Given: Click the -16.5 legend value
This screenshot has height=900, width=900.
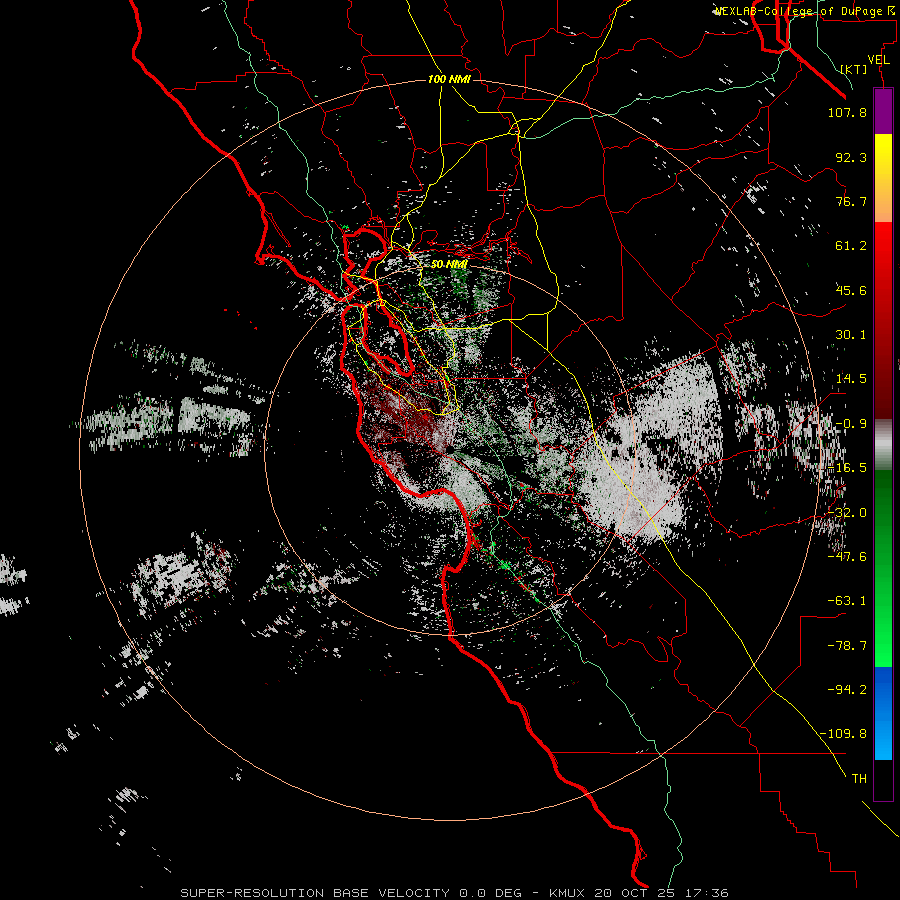Looking at the screenshot, I should (x=847, y=468).
